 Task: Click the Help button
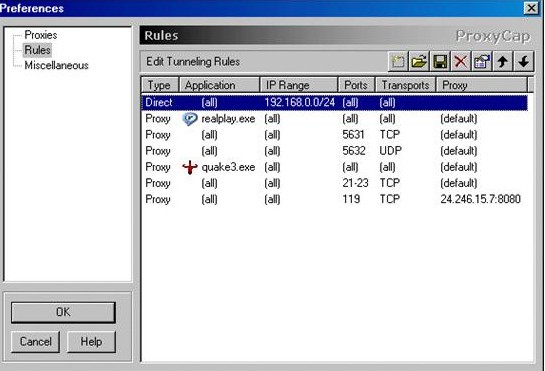pyautogui.click(x=91, y=341)
